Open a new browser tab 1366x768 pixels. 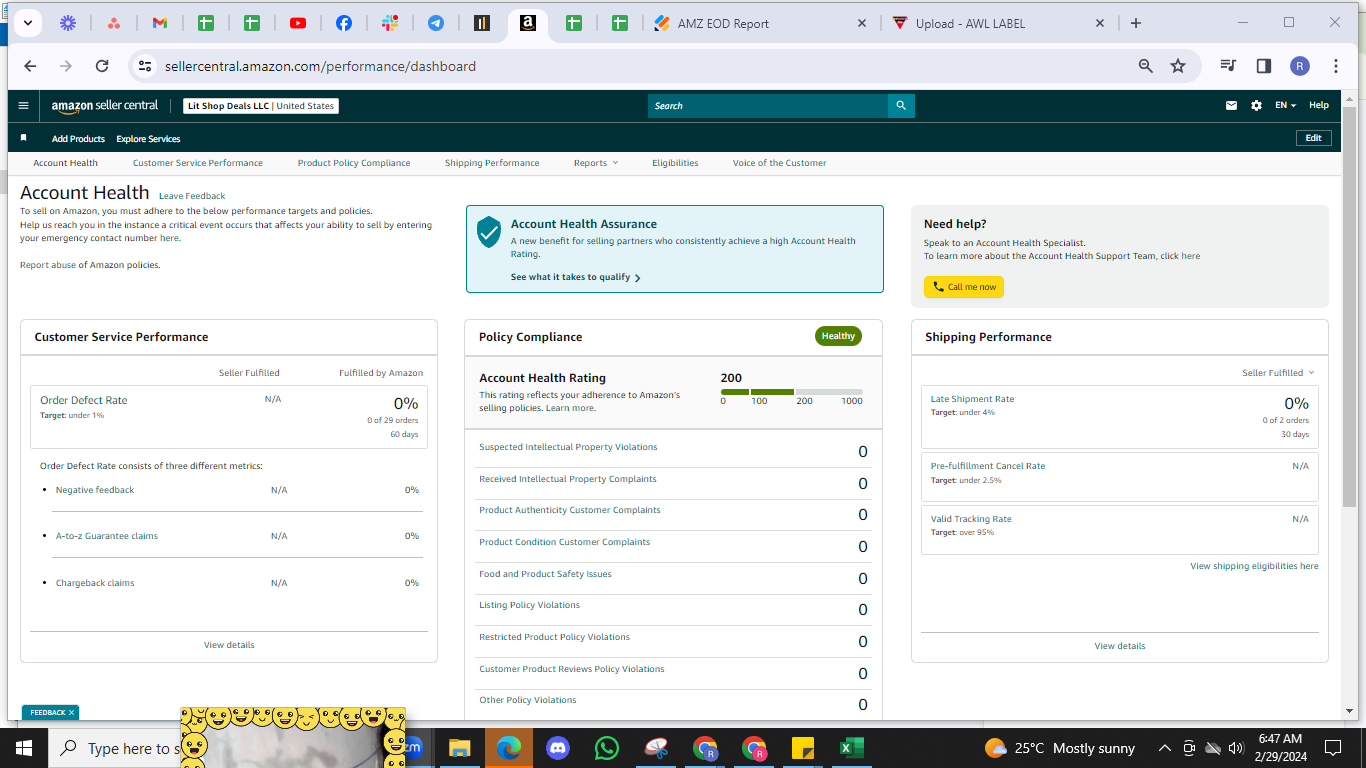[x=1136, y=23]
